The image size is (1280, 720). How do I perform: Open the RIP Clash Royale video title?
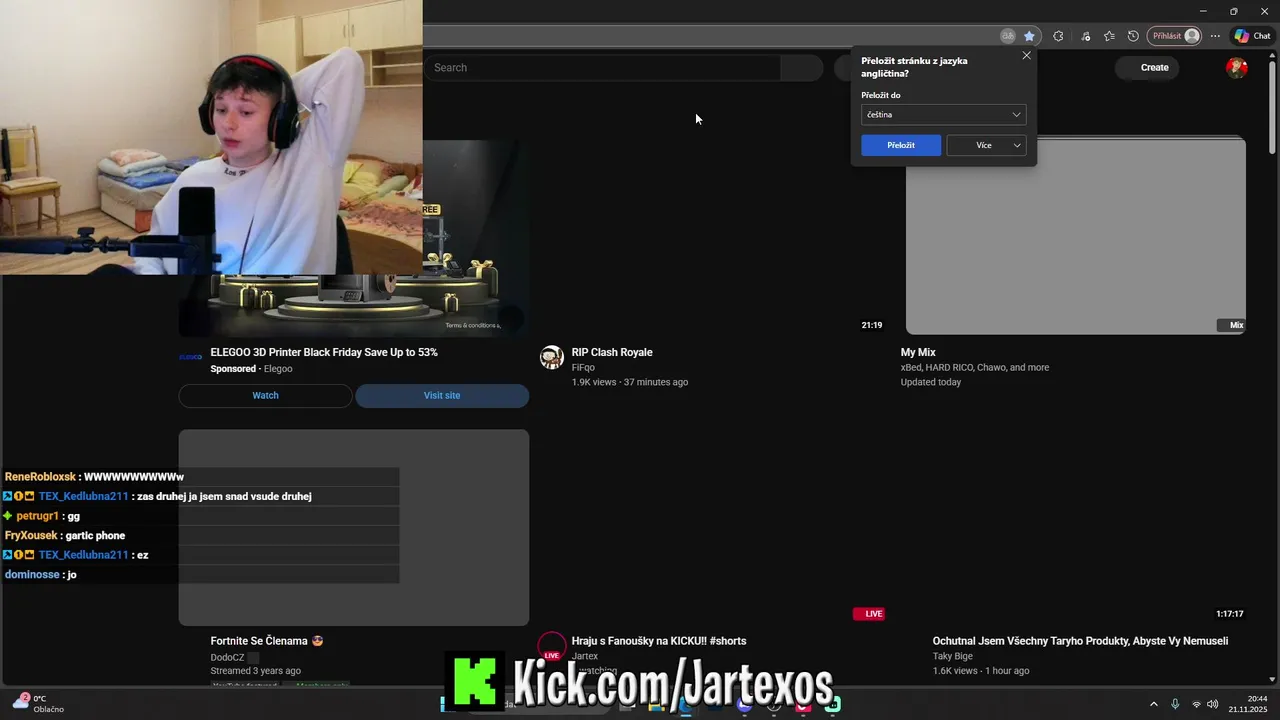point(612,352)
